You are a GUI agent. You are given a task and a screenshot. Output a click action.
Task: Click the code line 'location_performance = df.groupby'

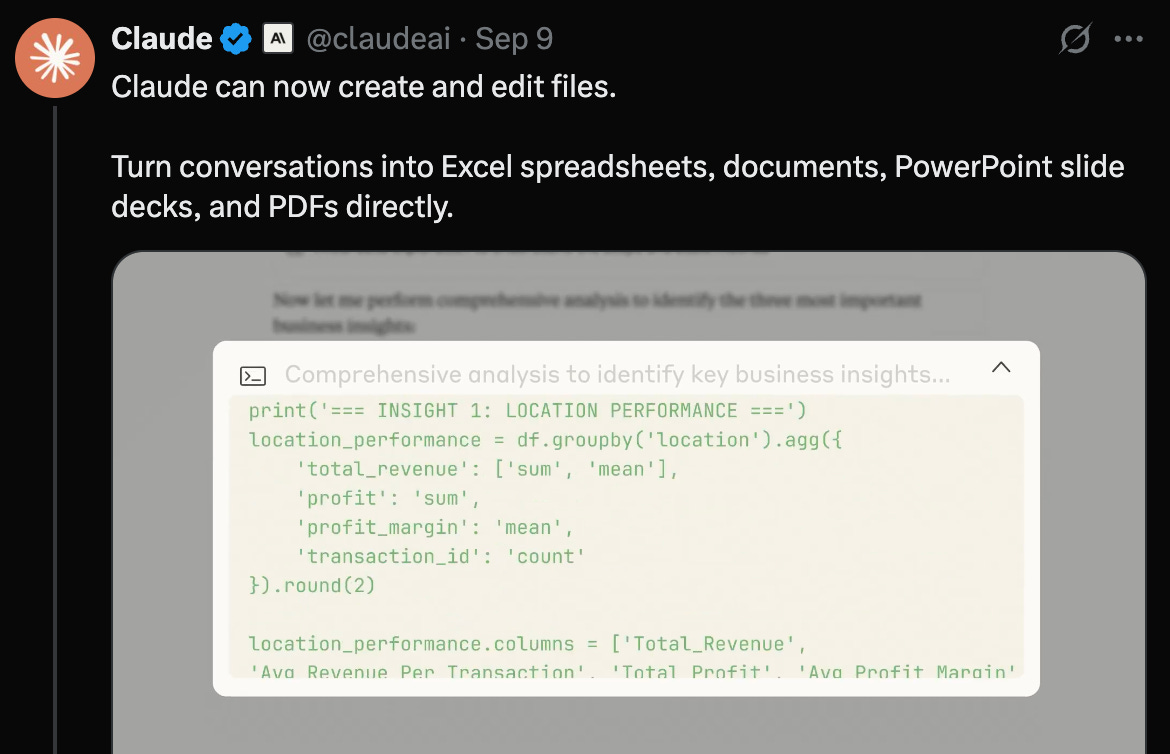[x=545, y=440]
